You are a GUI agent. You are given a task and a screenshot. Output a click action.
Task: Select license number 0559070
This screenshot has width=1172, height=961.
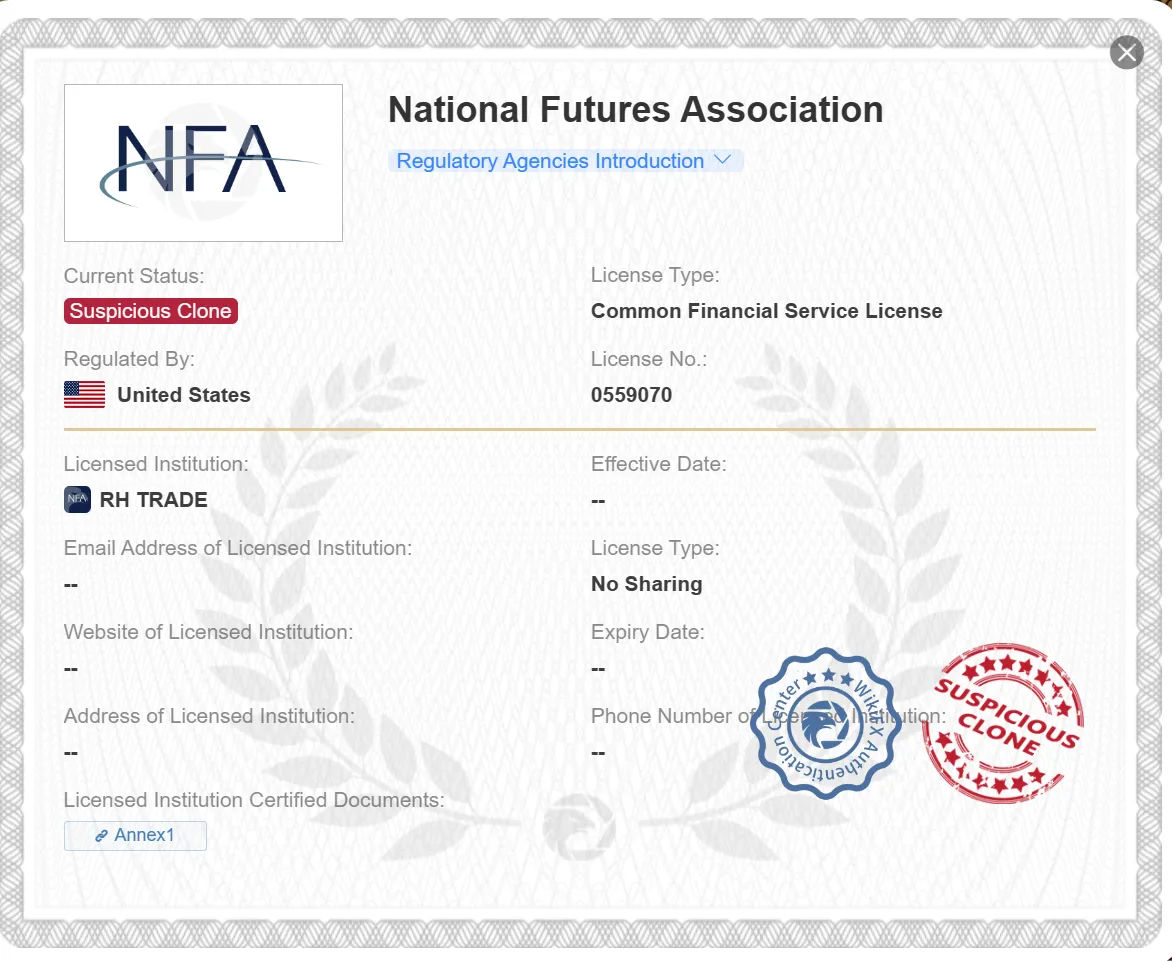(x=632, y=395)
